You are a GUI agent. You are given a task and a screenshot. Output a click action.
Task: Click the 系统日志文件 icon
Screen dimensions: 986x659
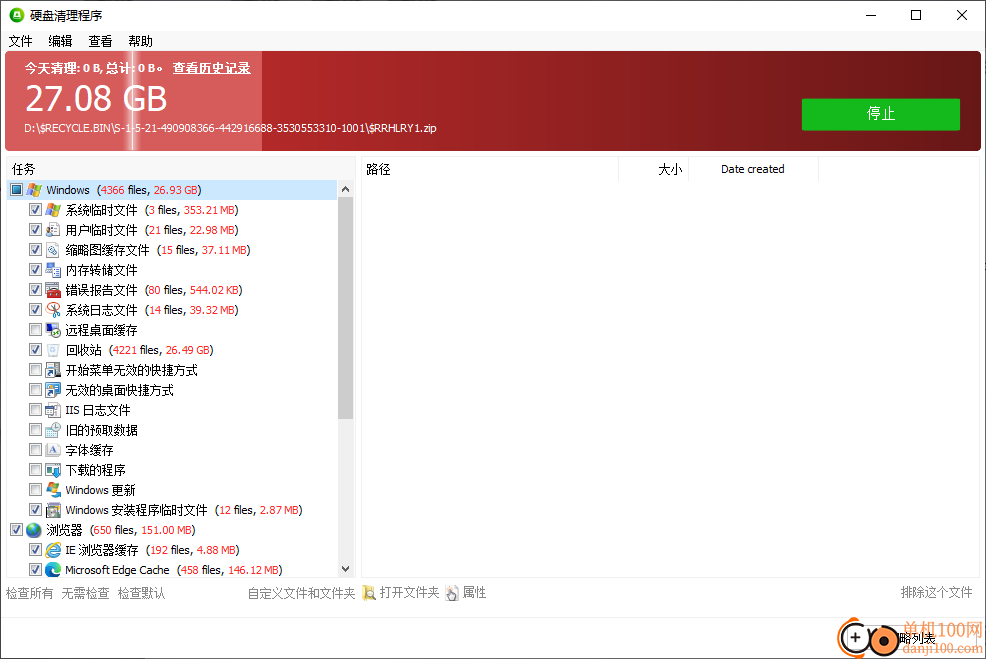pos(53,310)
